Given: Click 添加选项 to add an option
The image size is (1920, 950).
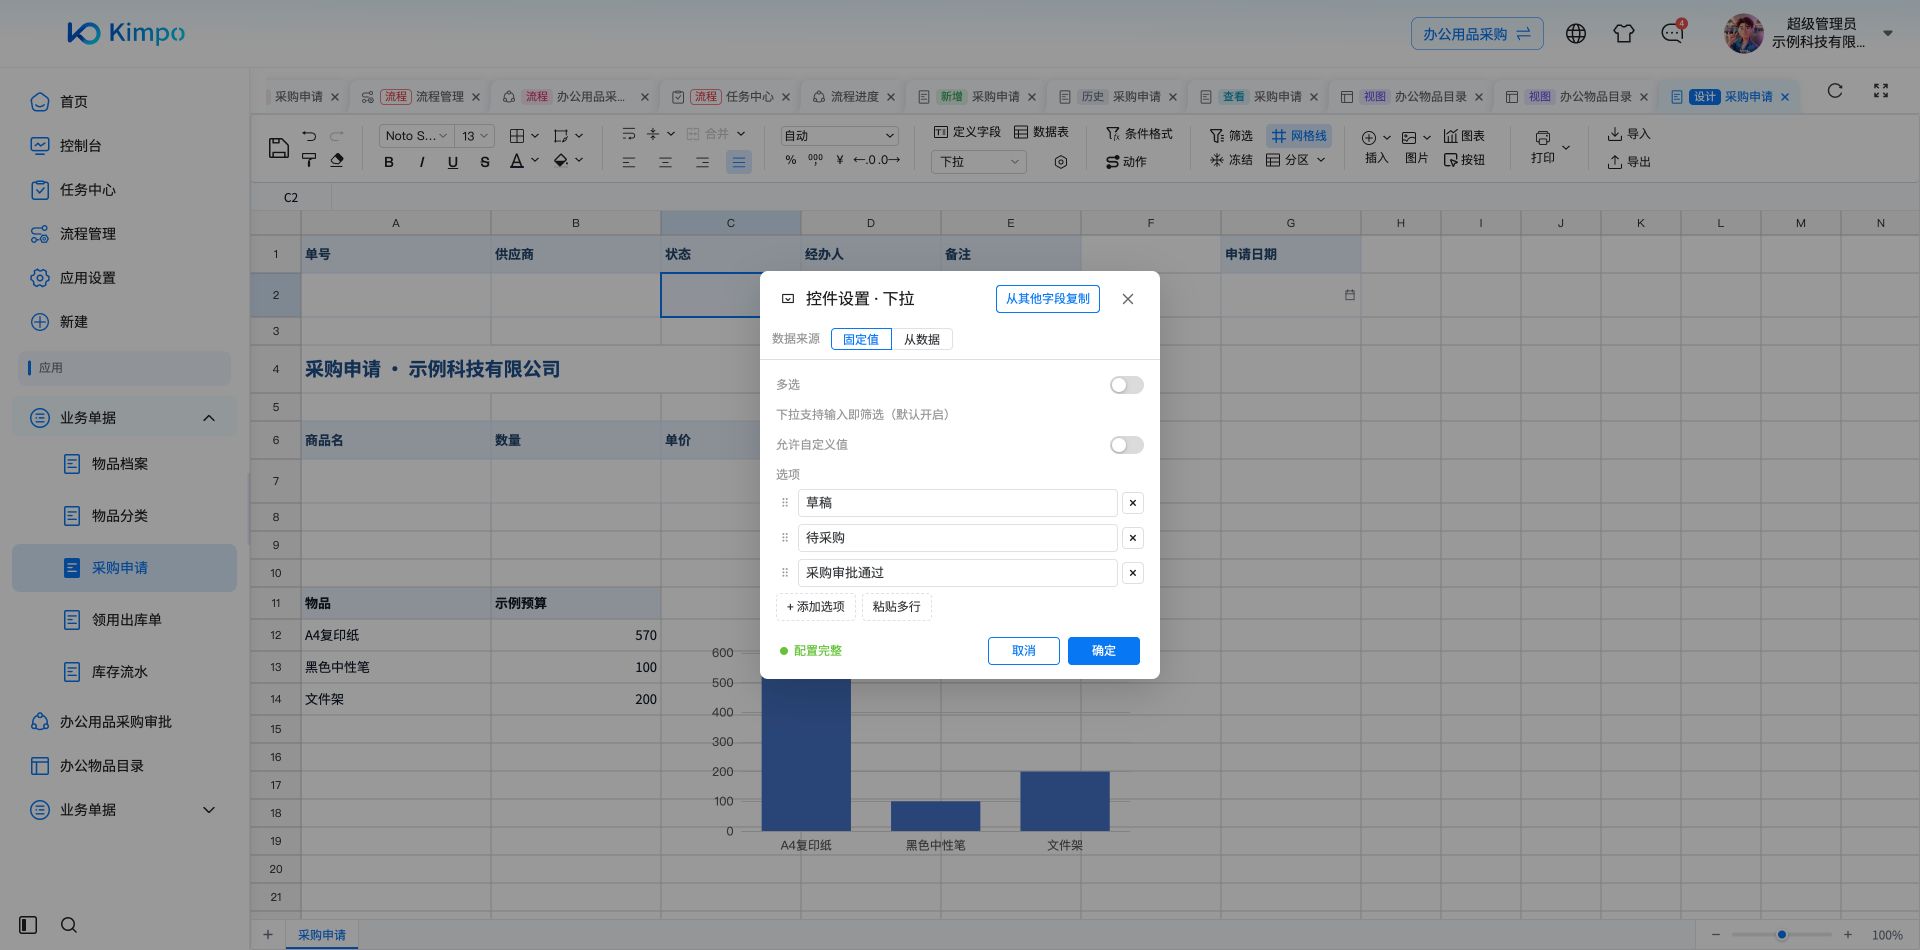Looking at the screenshot, I should coord(816,607).
